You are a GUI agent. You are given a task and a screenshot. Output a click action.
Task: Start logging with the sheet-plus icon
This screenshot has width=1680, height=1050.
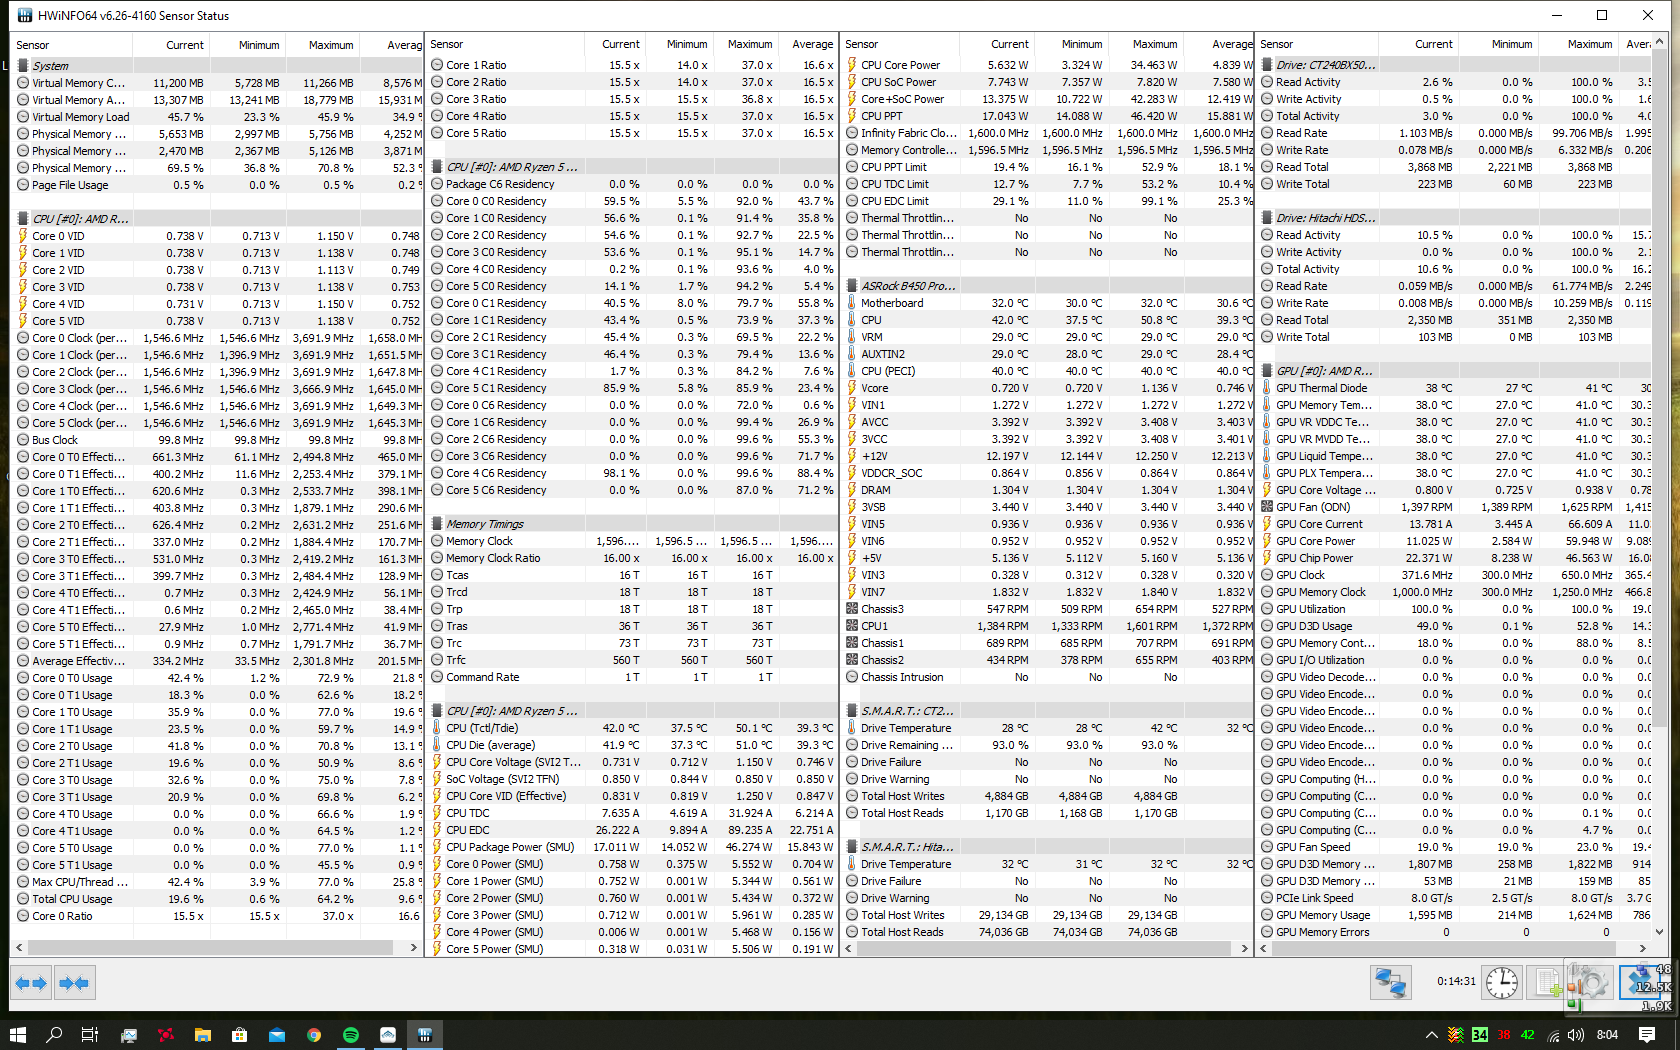[x=1548, y=983]
